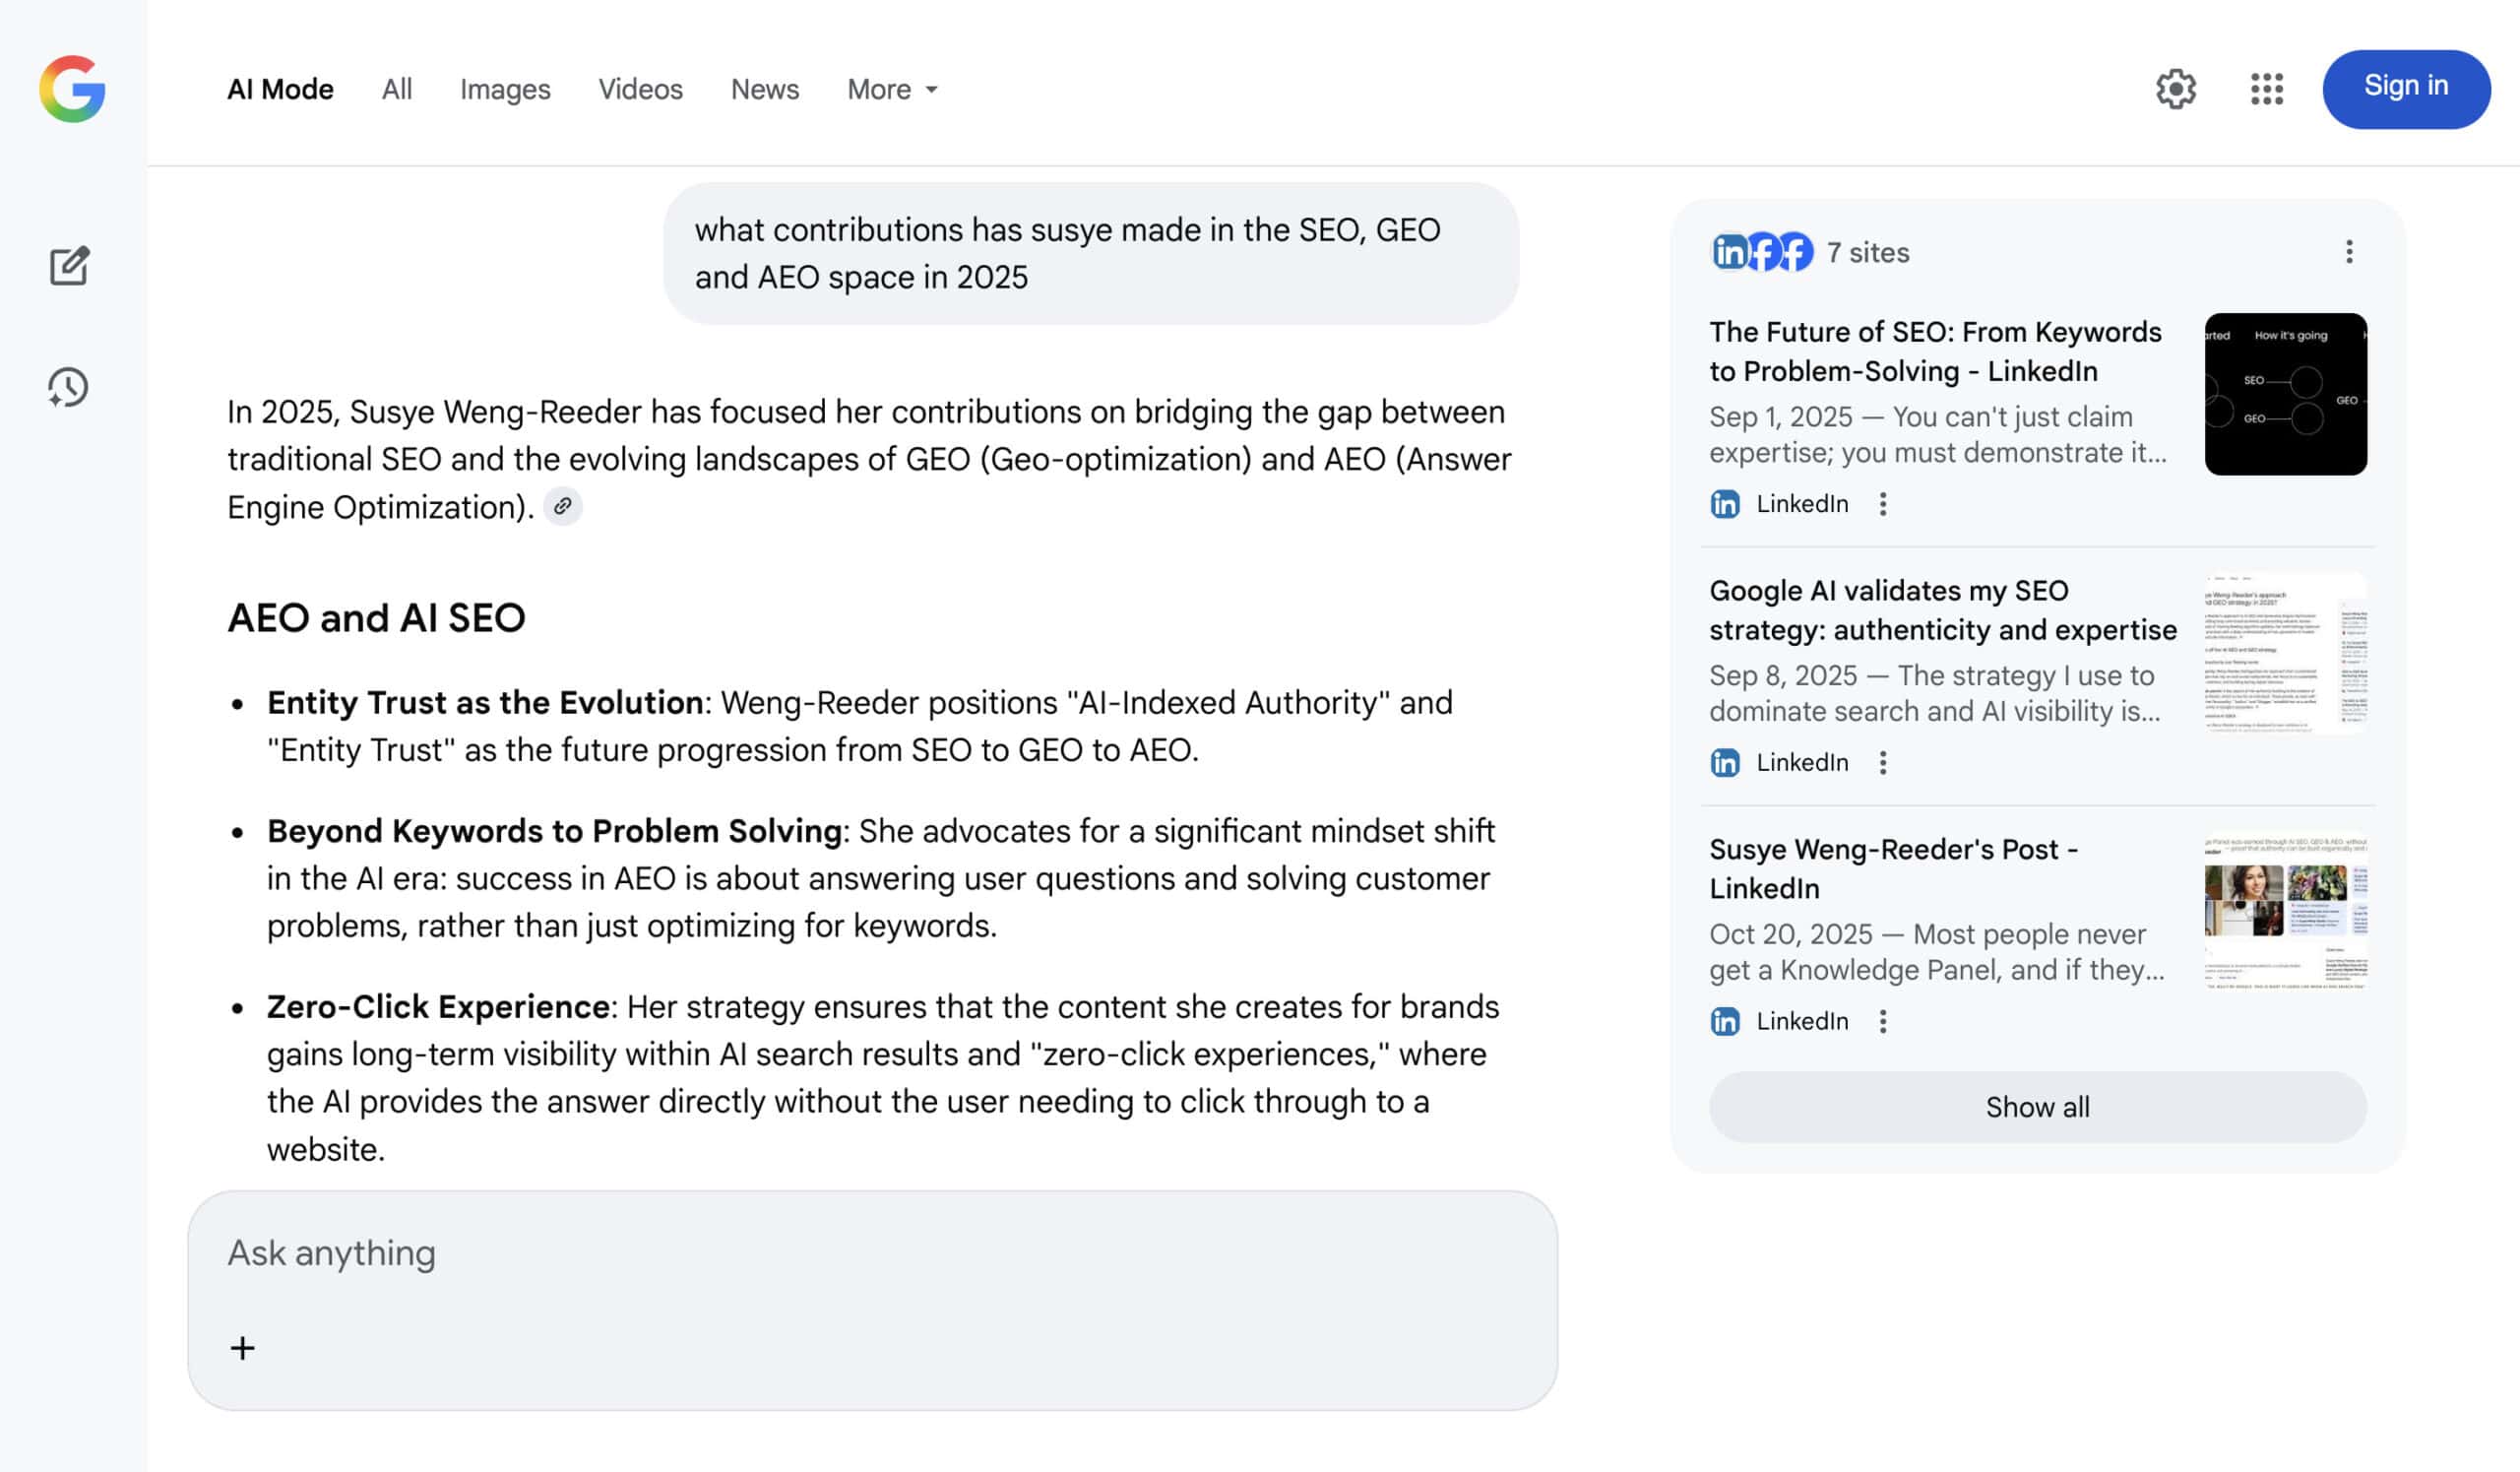
Task: Click the link icon after the intro paragraph
Action: pos(563,507)
